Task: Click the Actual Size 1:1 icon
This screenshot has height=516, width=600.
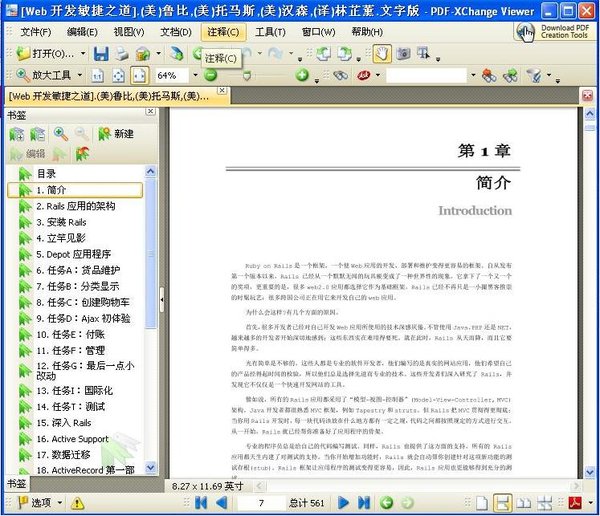Action: pyautogui.click(x=98, y=76)
